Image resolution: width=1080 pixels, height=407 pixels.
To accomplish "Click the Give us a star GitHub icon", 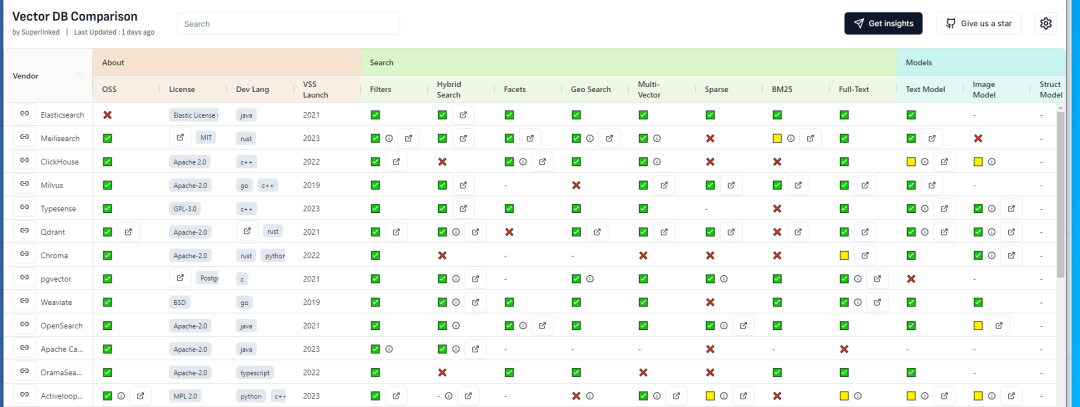I will [x=951, y=23].
